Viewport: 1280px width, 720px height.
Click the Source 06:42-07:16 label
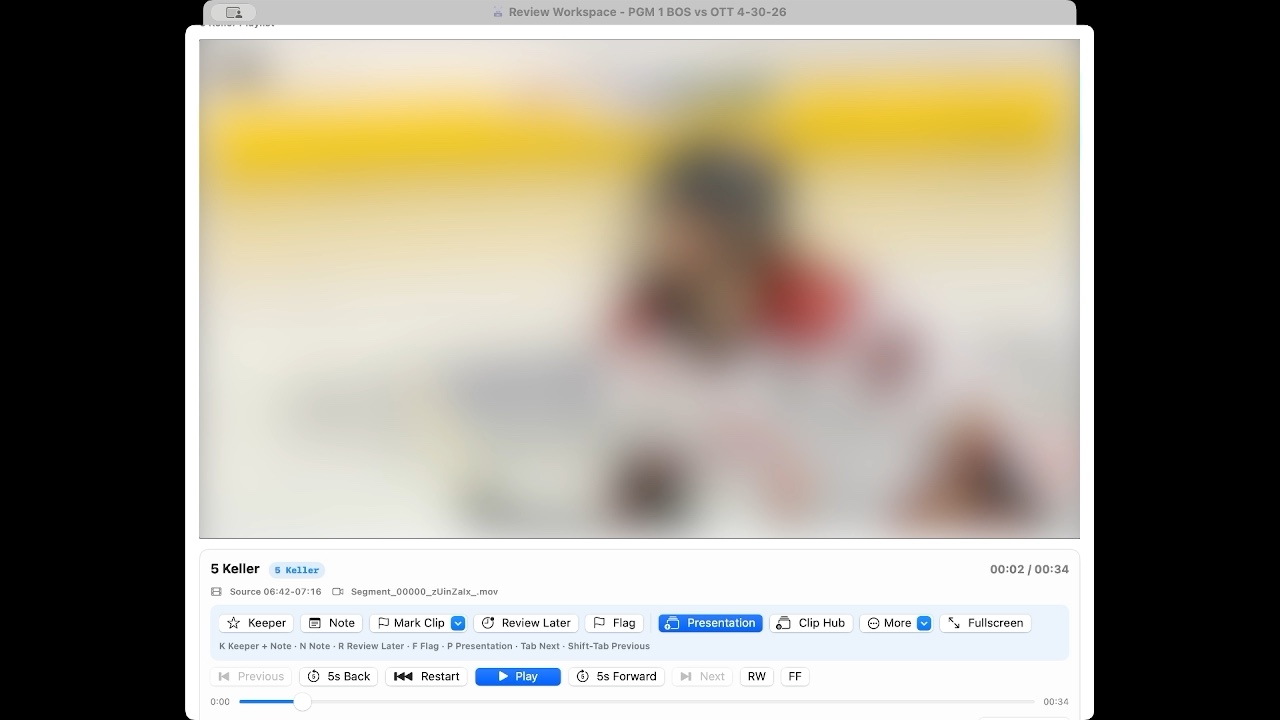(x=276, y=592)
